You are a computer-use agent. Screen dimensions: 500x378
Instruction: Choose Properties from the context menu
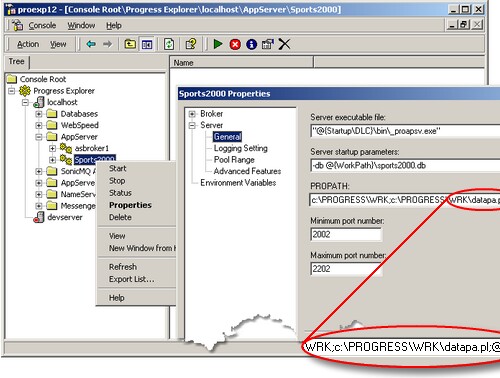(130, 205)
